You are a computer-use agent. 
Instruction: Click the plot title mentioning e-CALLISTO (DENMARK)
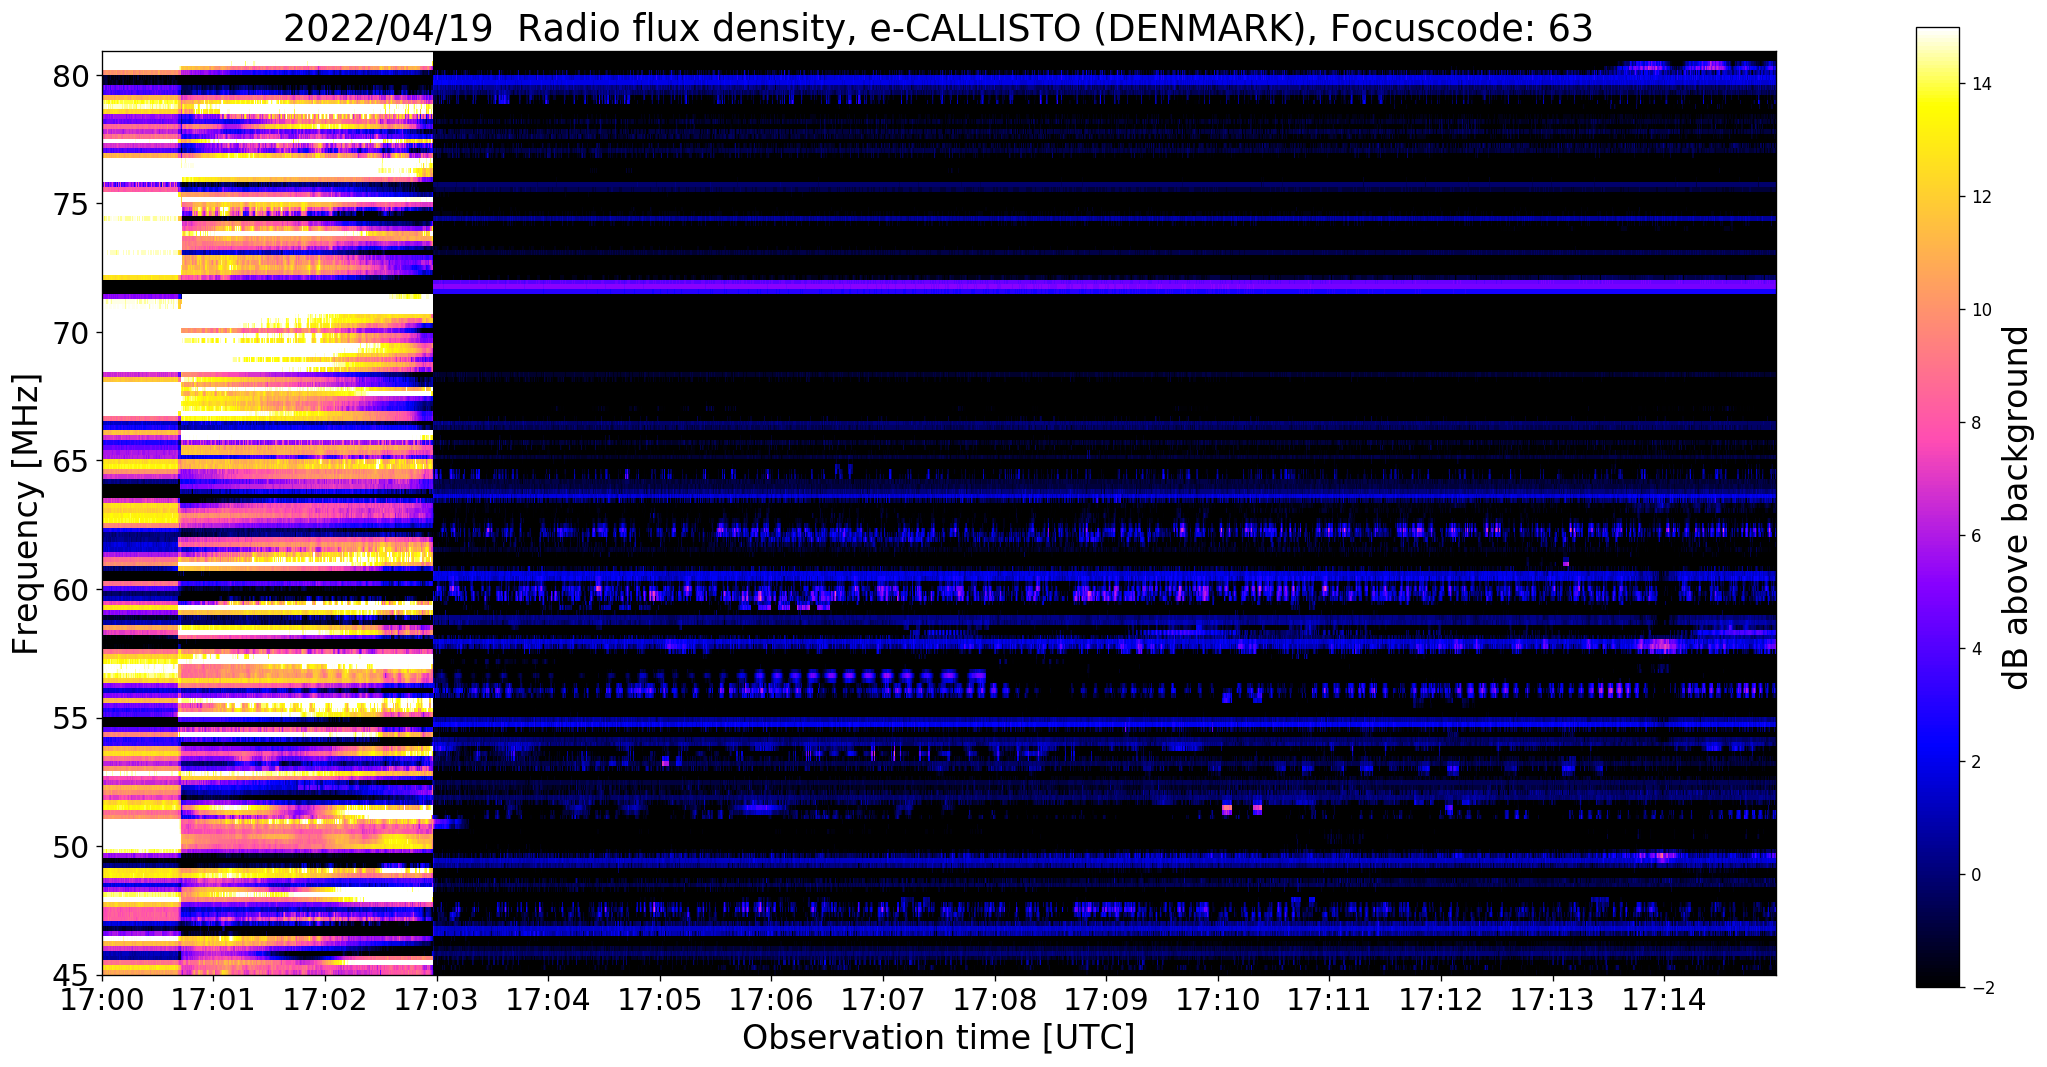(938, 28)
